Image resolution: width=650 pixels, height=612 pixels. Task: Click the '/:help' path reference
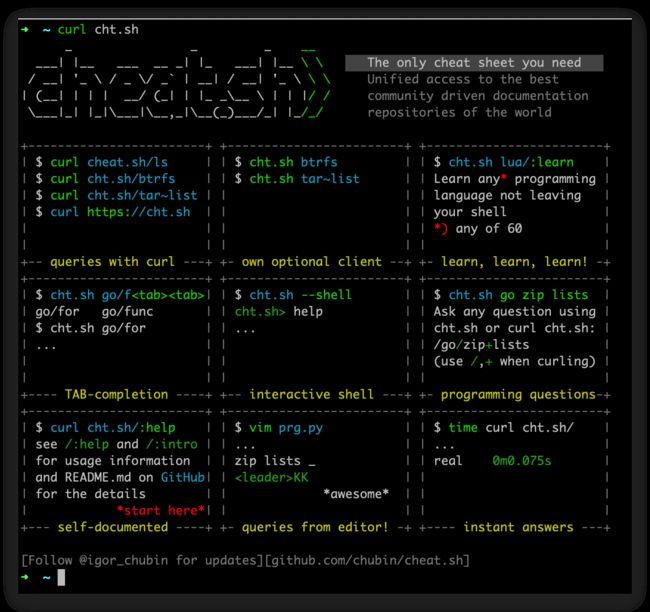pyautogui.click(x=87, y=444)
